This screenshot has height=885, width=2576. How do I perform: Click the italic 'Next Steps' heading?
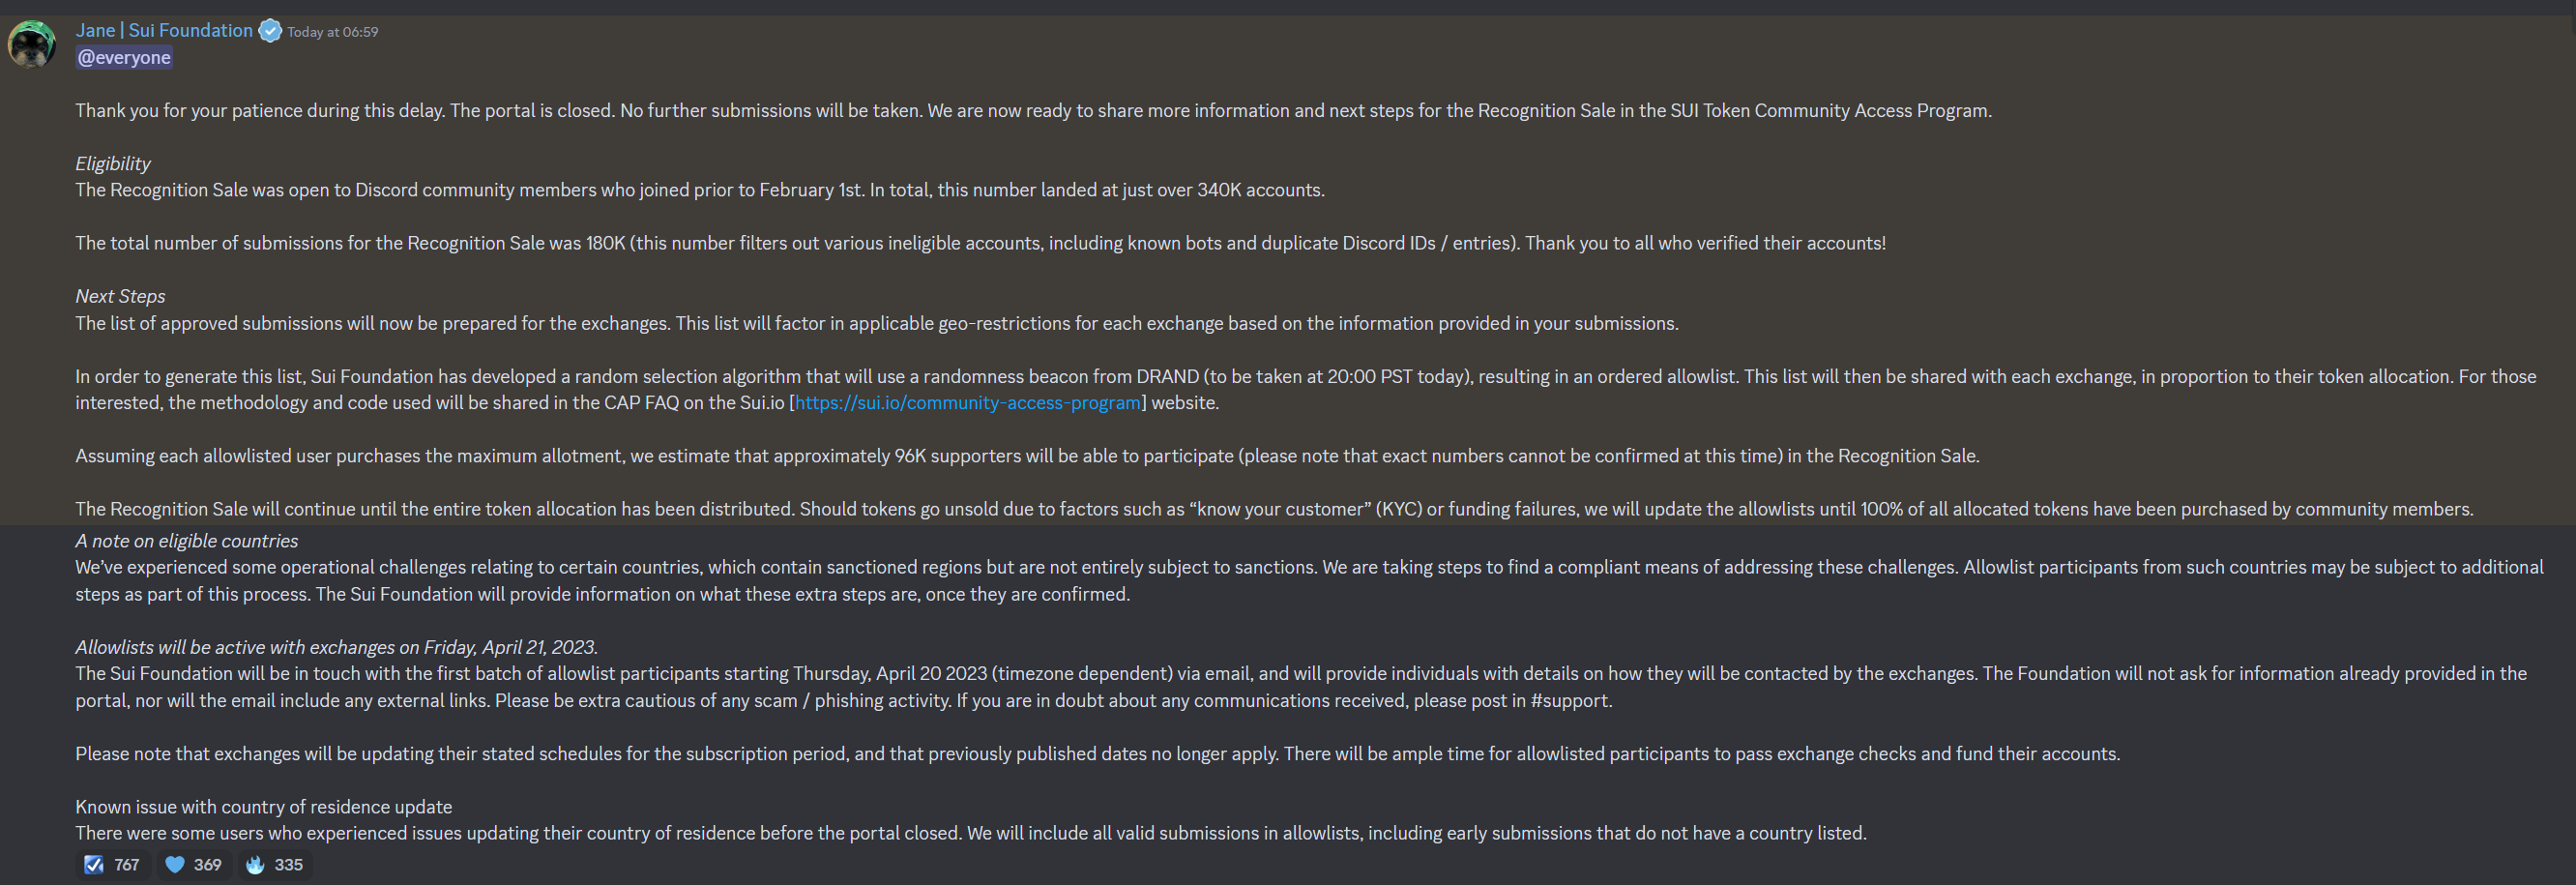[120, 296]
